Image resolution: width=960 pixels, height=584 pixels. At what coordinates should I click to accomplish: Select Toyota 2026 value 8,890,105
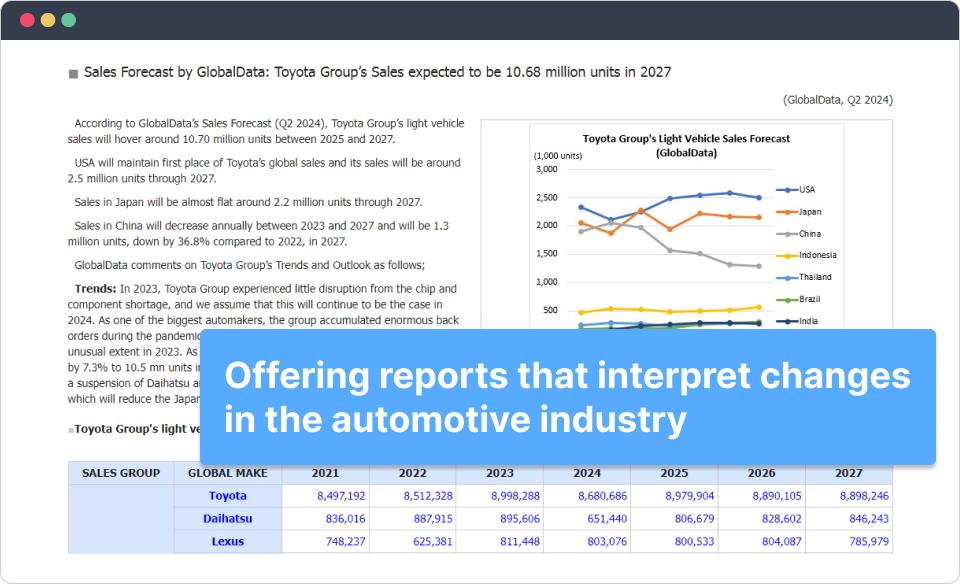777,496
